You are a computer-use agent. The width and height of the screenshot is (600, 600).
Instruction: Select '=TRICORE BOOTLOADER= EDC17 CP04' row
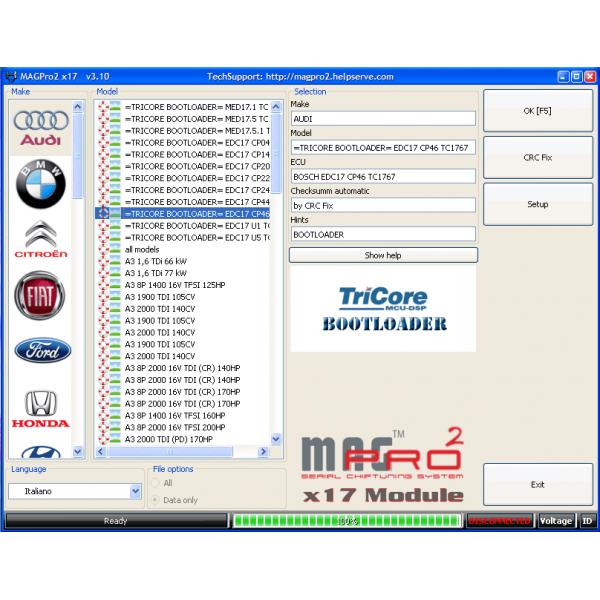pos(196,143)
